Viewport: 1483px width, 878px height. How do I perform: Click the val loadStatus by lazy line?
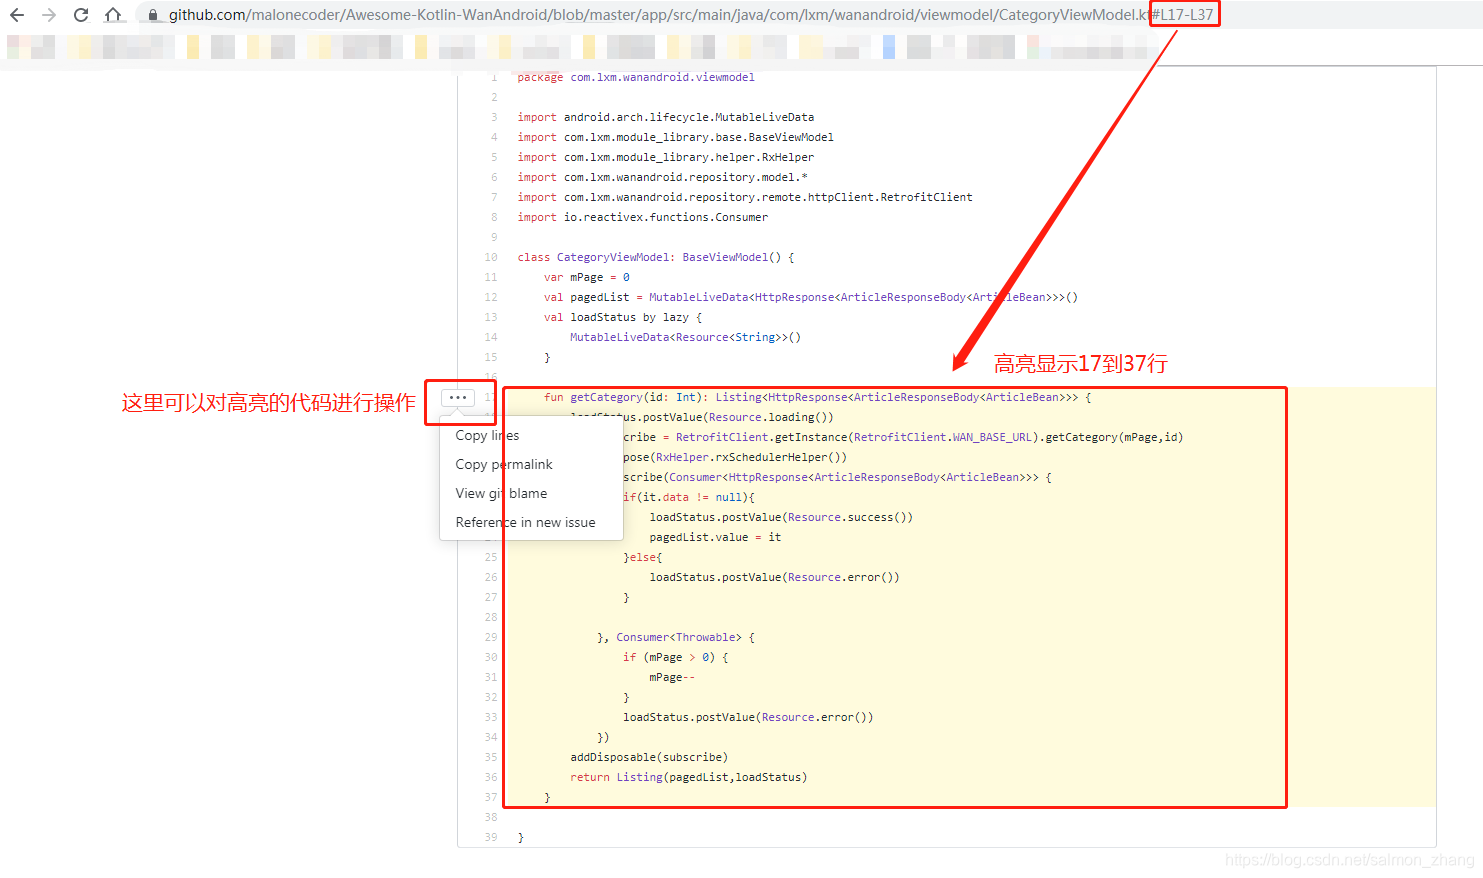623,317
